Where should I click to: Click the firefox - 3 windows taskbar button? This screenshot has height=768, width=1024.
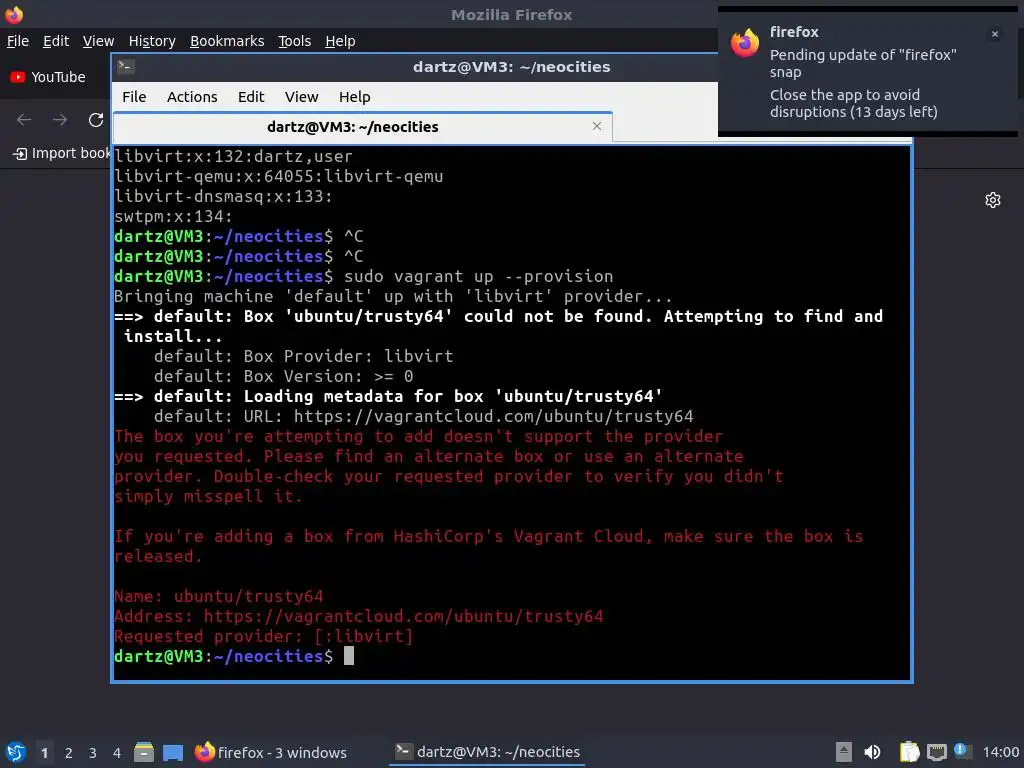pyautogui.click(x=270, y=752)
